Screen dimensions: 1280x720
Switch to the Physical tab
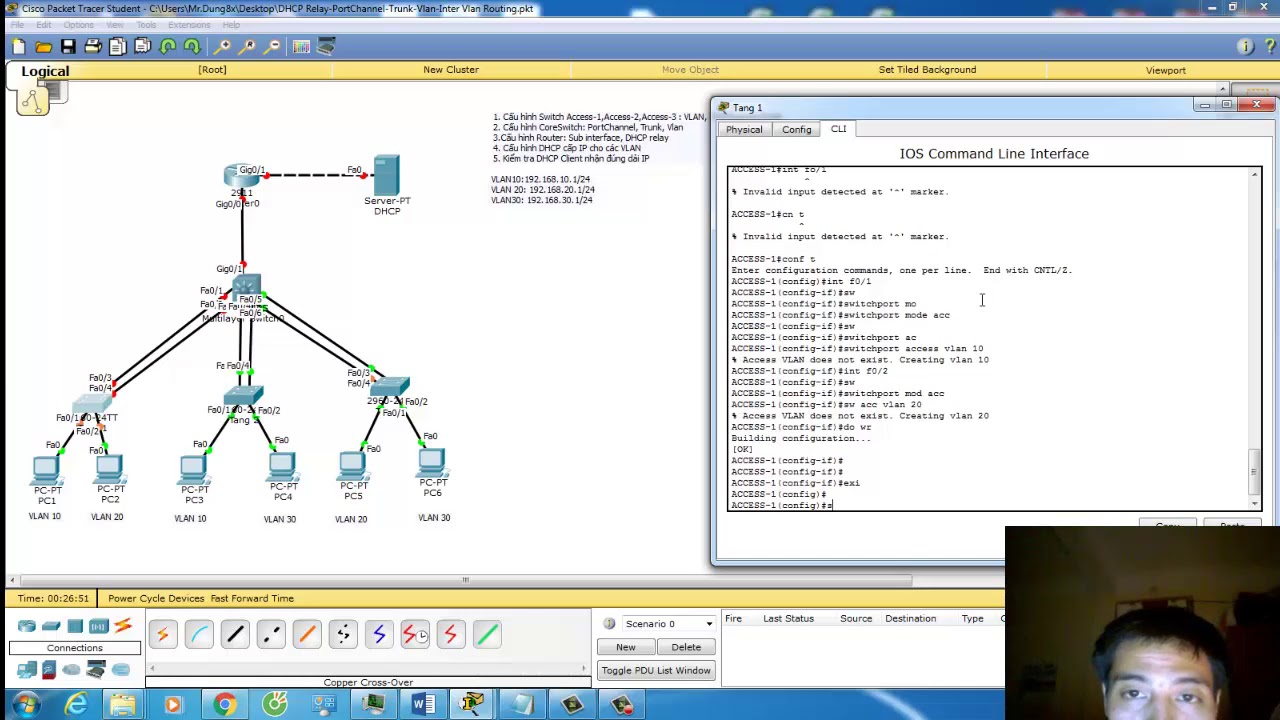point(744,130)
